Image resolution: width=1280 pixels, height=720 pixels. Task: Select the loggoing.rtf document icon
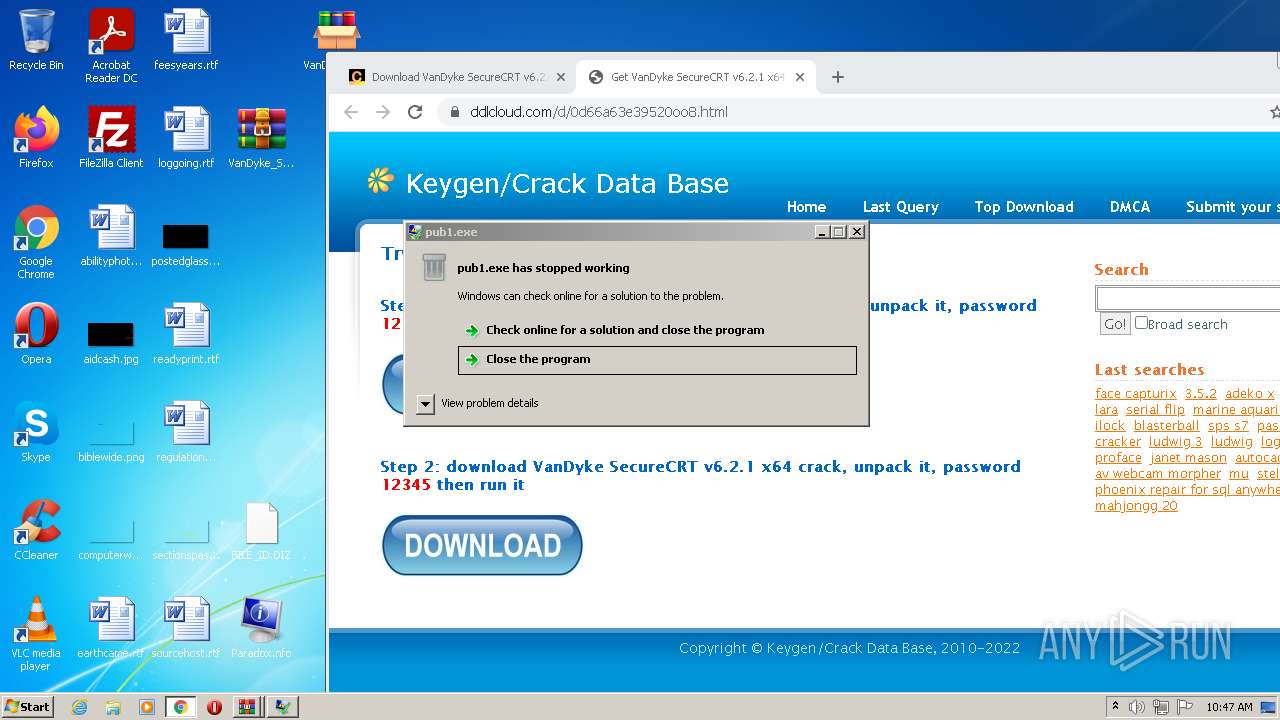186,138
